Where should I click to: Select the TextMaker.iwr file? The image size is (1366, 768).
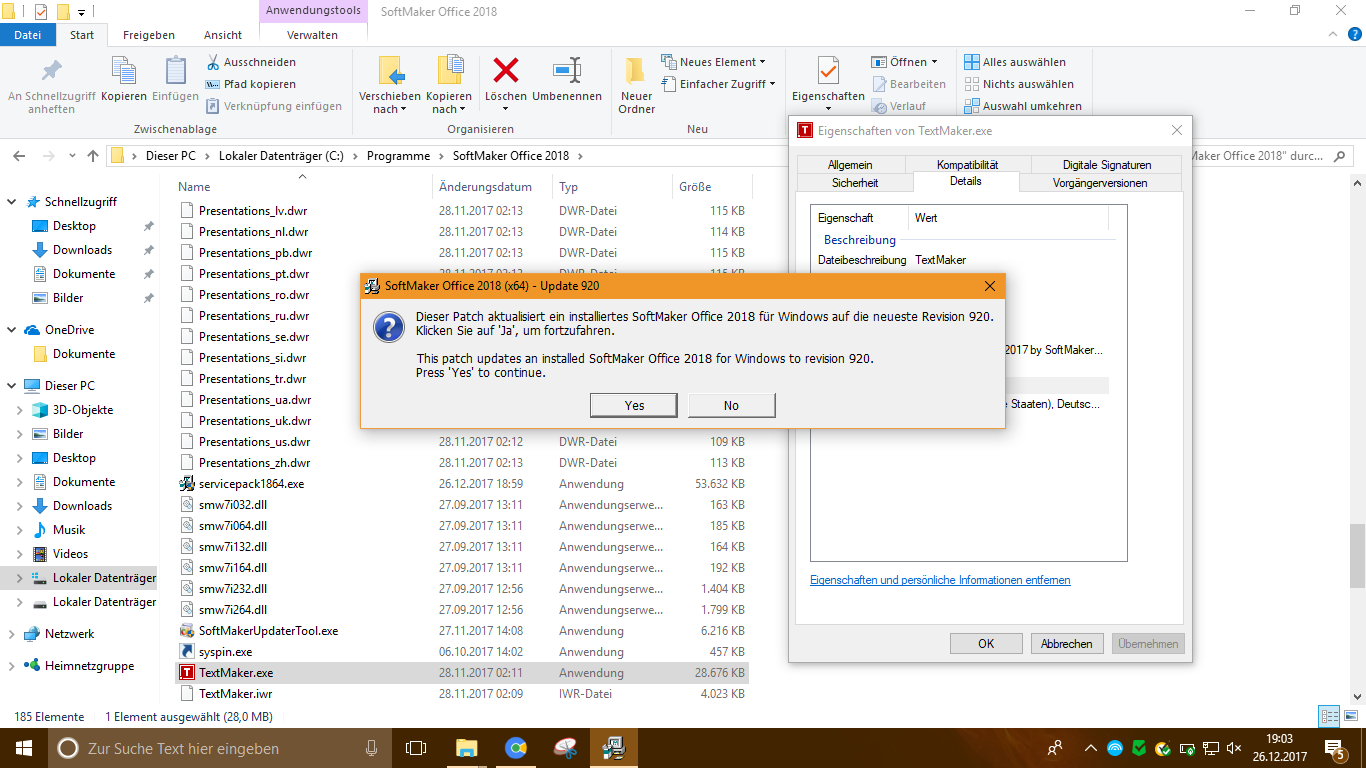point(235,693)
